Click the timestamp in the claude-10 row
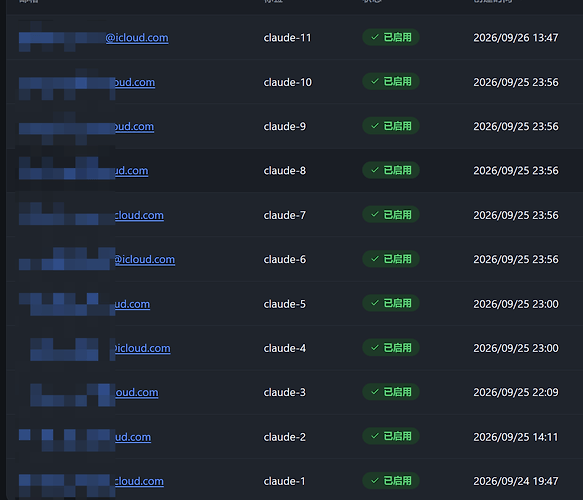The image size is (583, 500). [x=516, y=82]
